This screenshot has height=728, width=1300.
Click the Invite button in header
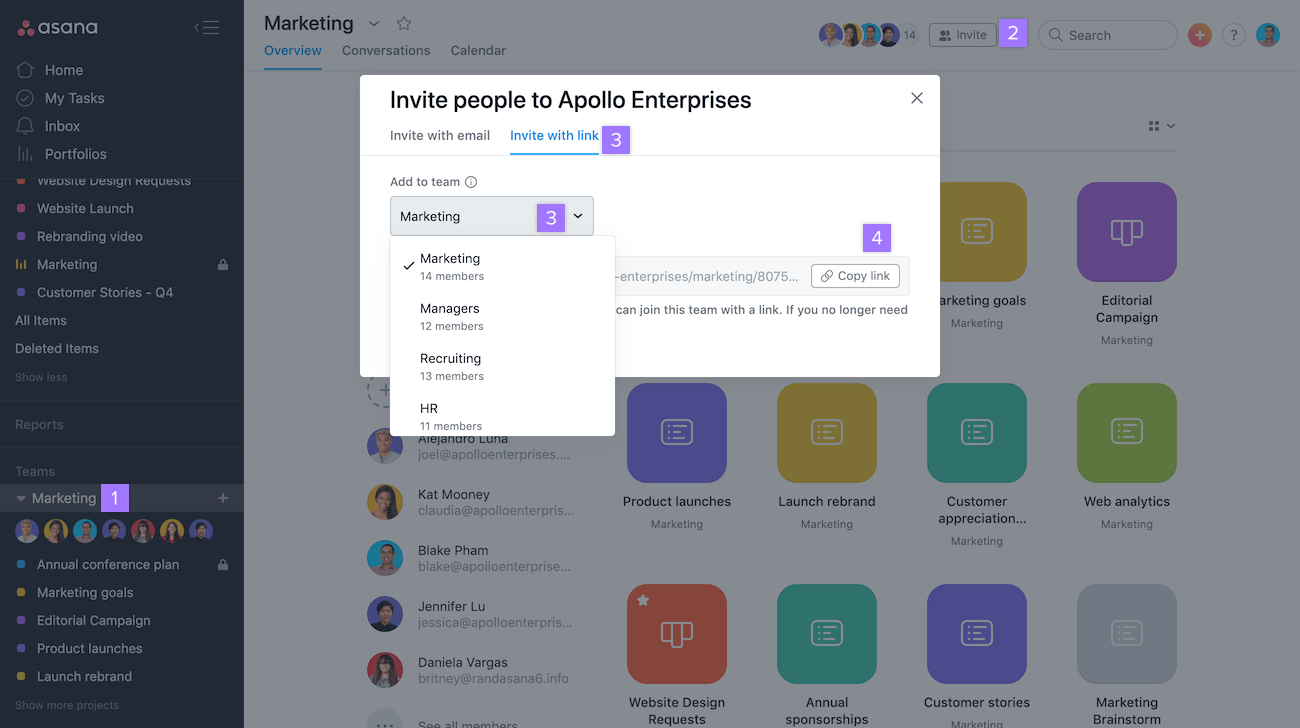(x=963, y=35)
